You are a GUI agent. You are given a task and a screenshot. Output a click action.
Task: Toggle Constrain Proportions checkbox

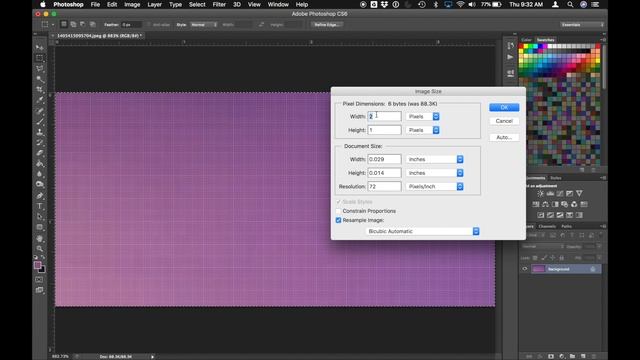point(338,211)
